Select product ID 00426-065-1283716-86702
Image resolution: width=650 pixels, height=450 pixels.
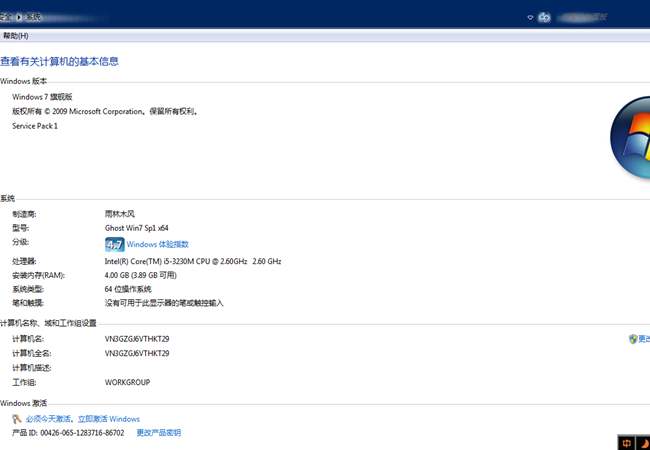click(x=82, y=433)
